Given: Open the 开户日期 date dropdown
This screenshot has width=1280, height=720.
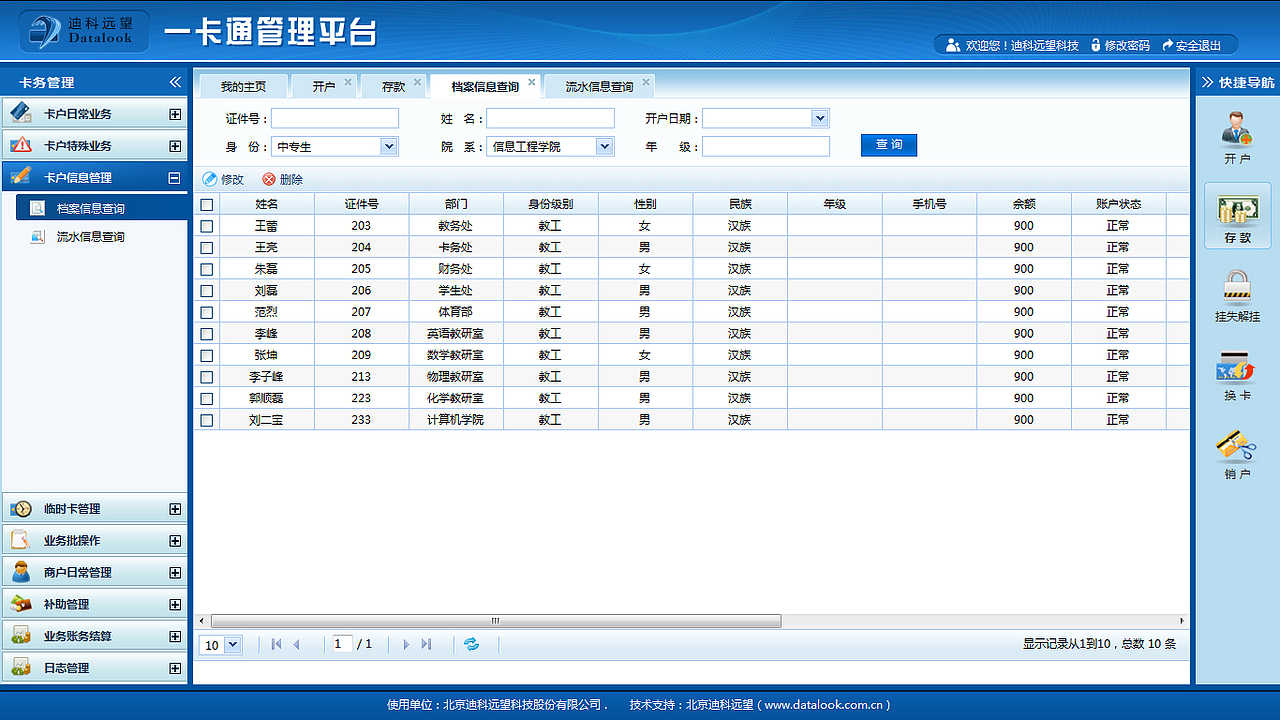Looking at the screenshot, I should point(820,118).
